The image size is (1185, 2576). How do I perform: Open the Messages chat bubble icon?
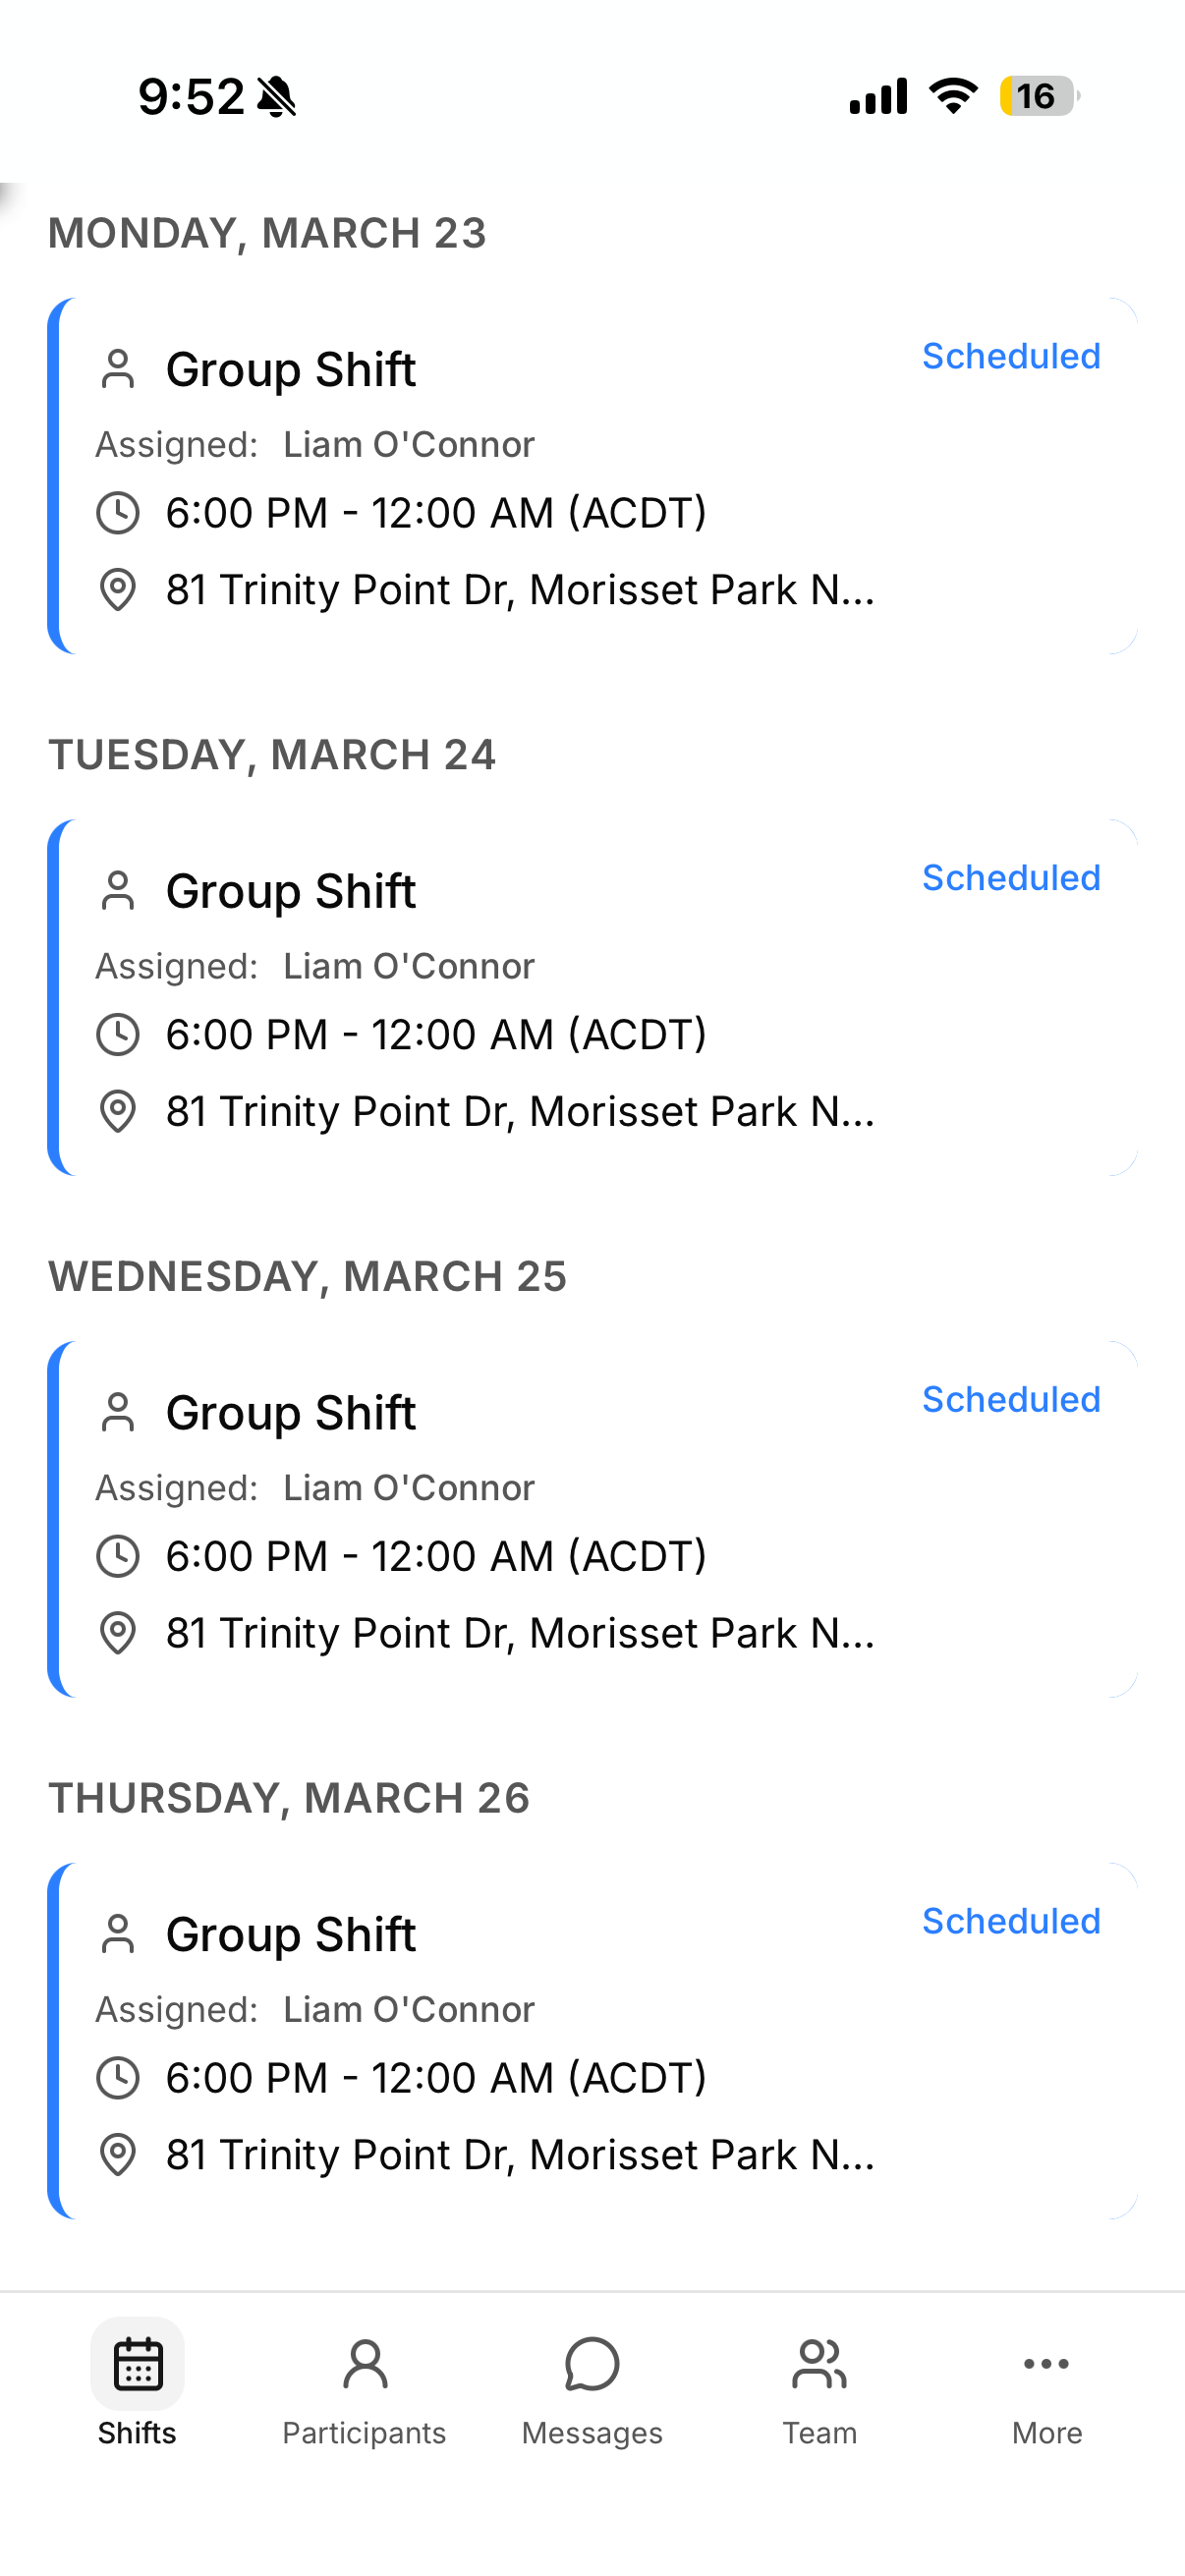tap(592, 2364)
